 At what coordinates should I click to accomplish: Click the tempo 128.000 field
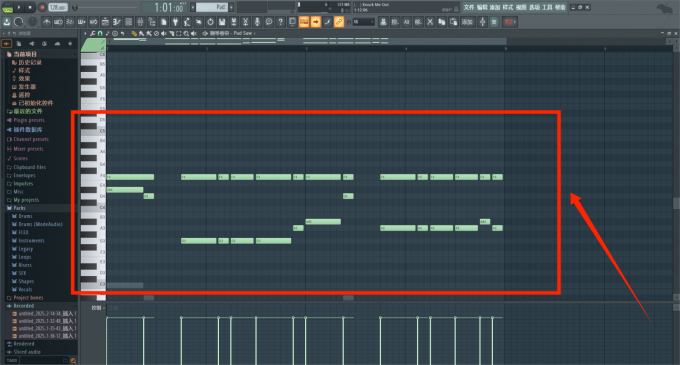[58, 7]
